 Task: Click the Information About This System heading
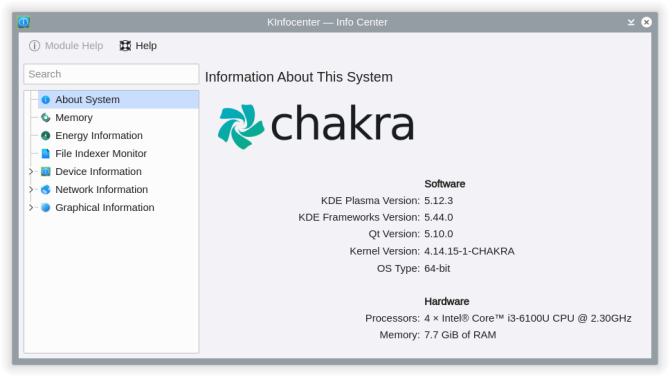[299, 77]
